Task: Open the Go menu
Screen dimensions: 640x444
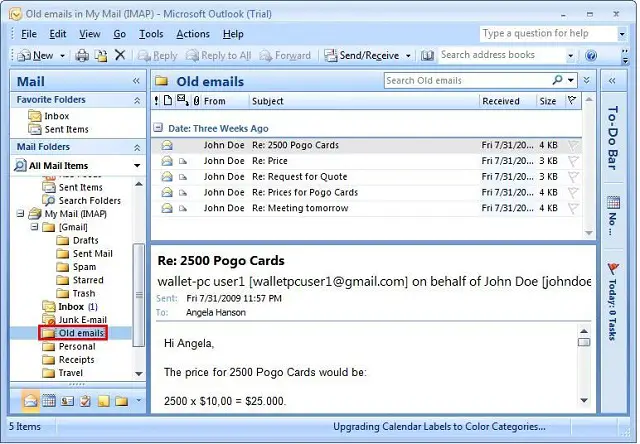Action: click(x=119, y=34)
